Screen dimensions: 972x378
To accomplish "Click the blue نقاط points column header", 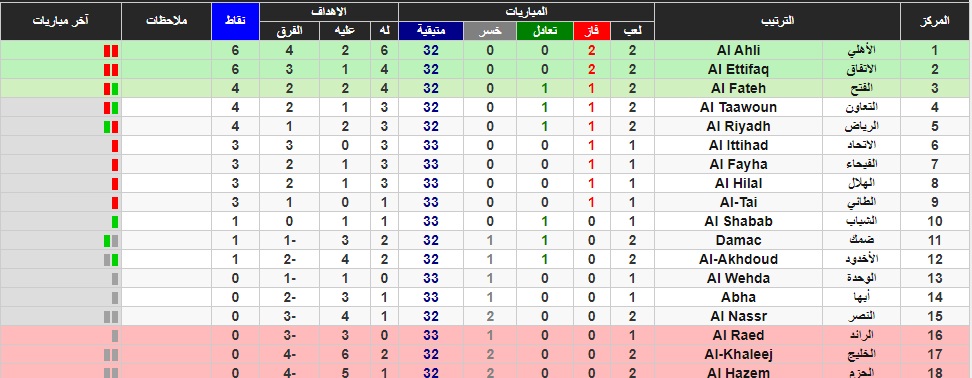I will coord(236,21).
